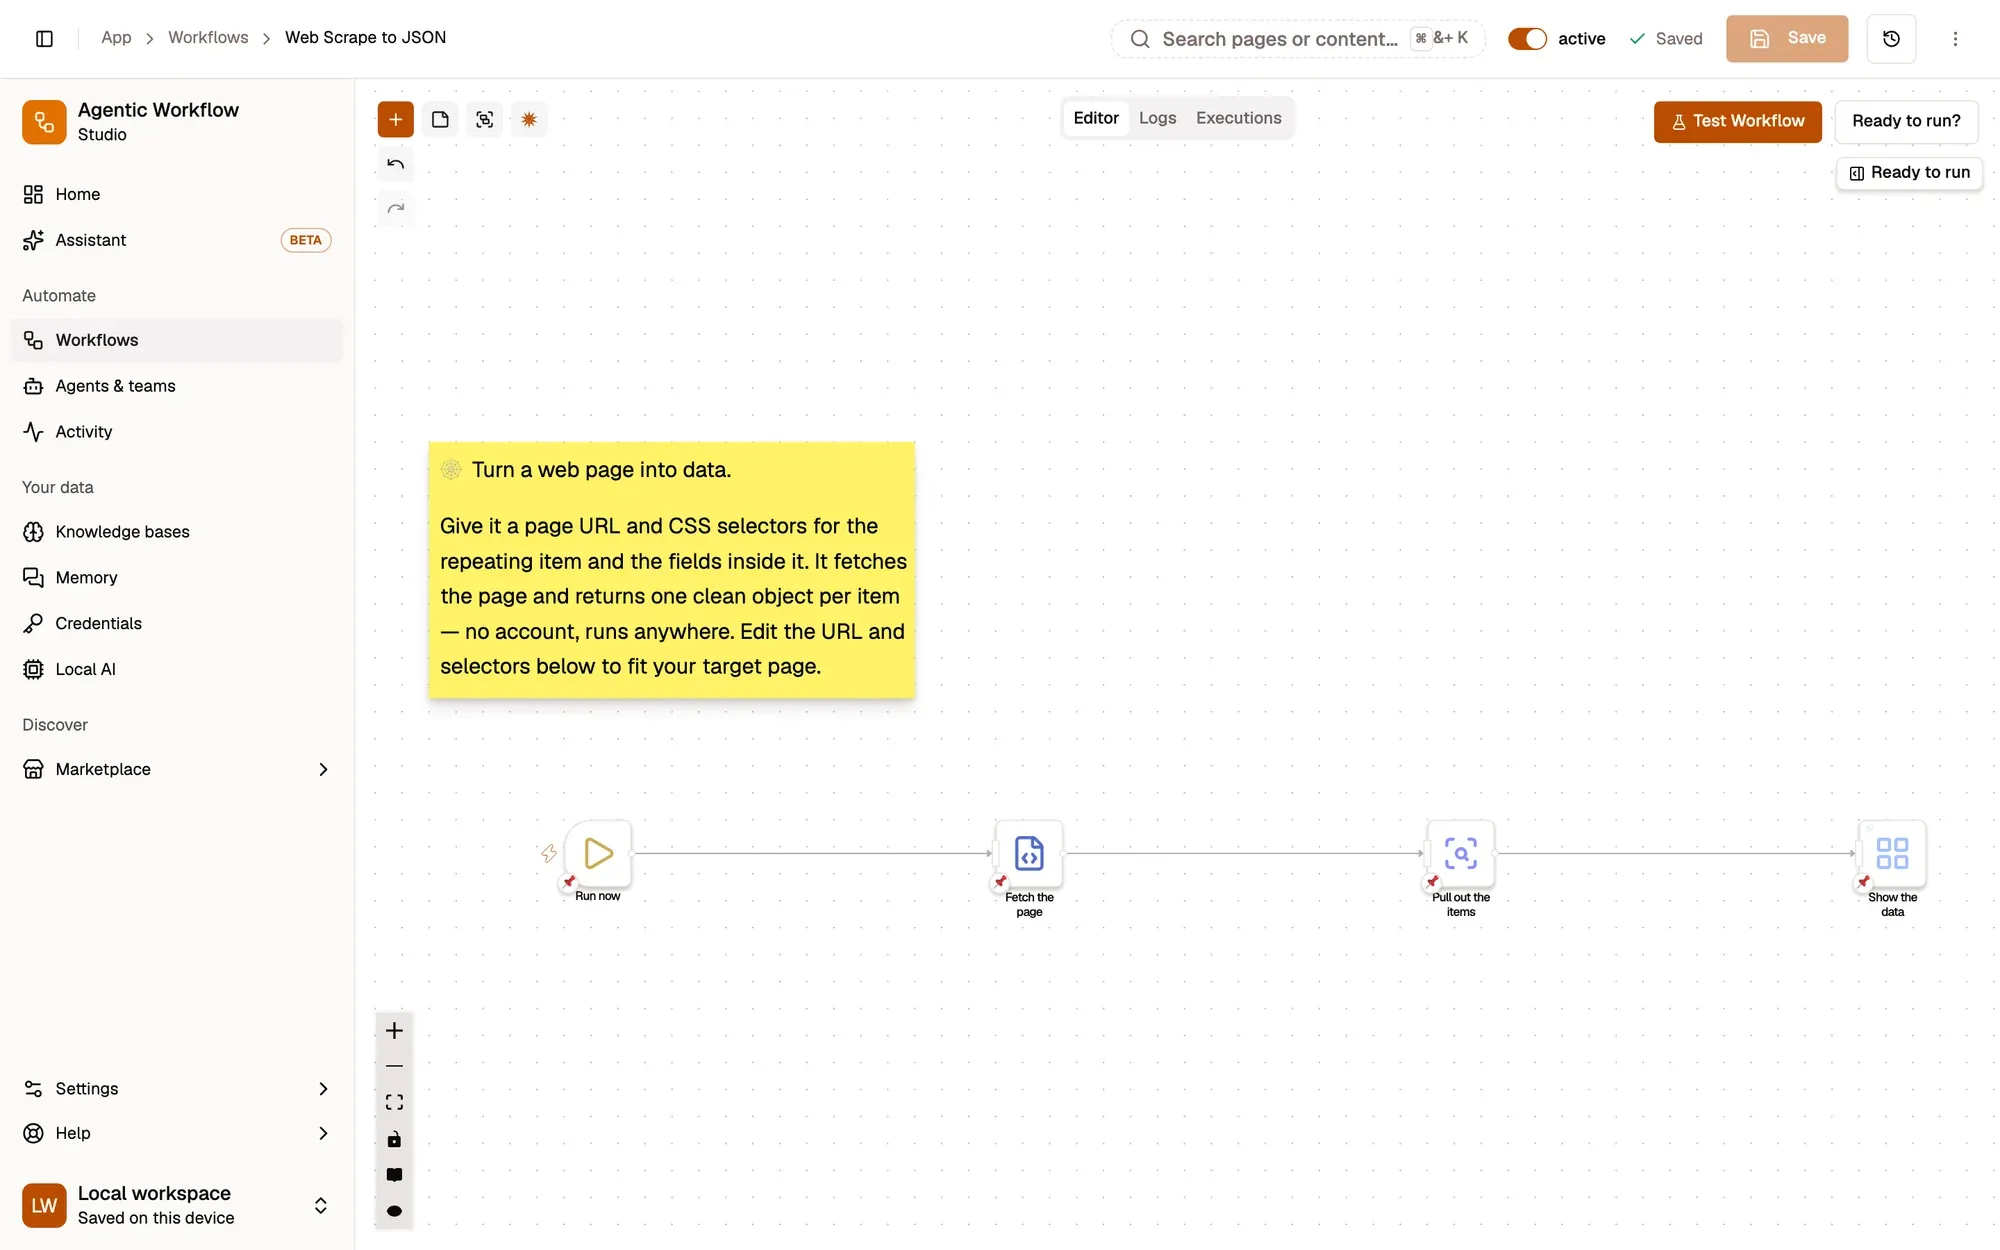Go to Home in sidebar
2000x1250 pixels.
[177, 194]
